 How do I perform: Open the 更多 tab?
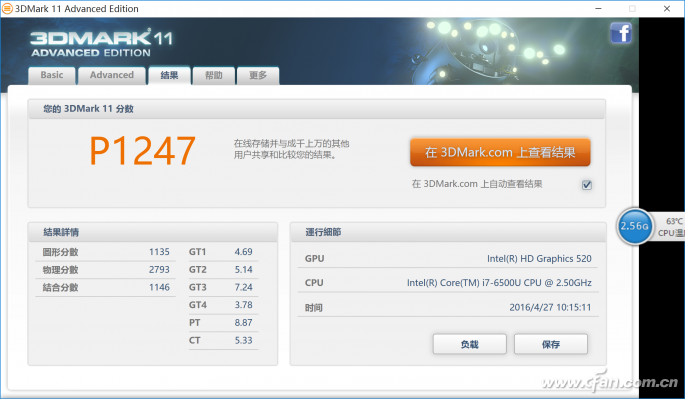tap(258, 75)
